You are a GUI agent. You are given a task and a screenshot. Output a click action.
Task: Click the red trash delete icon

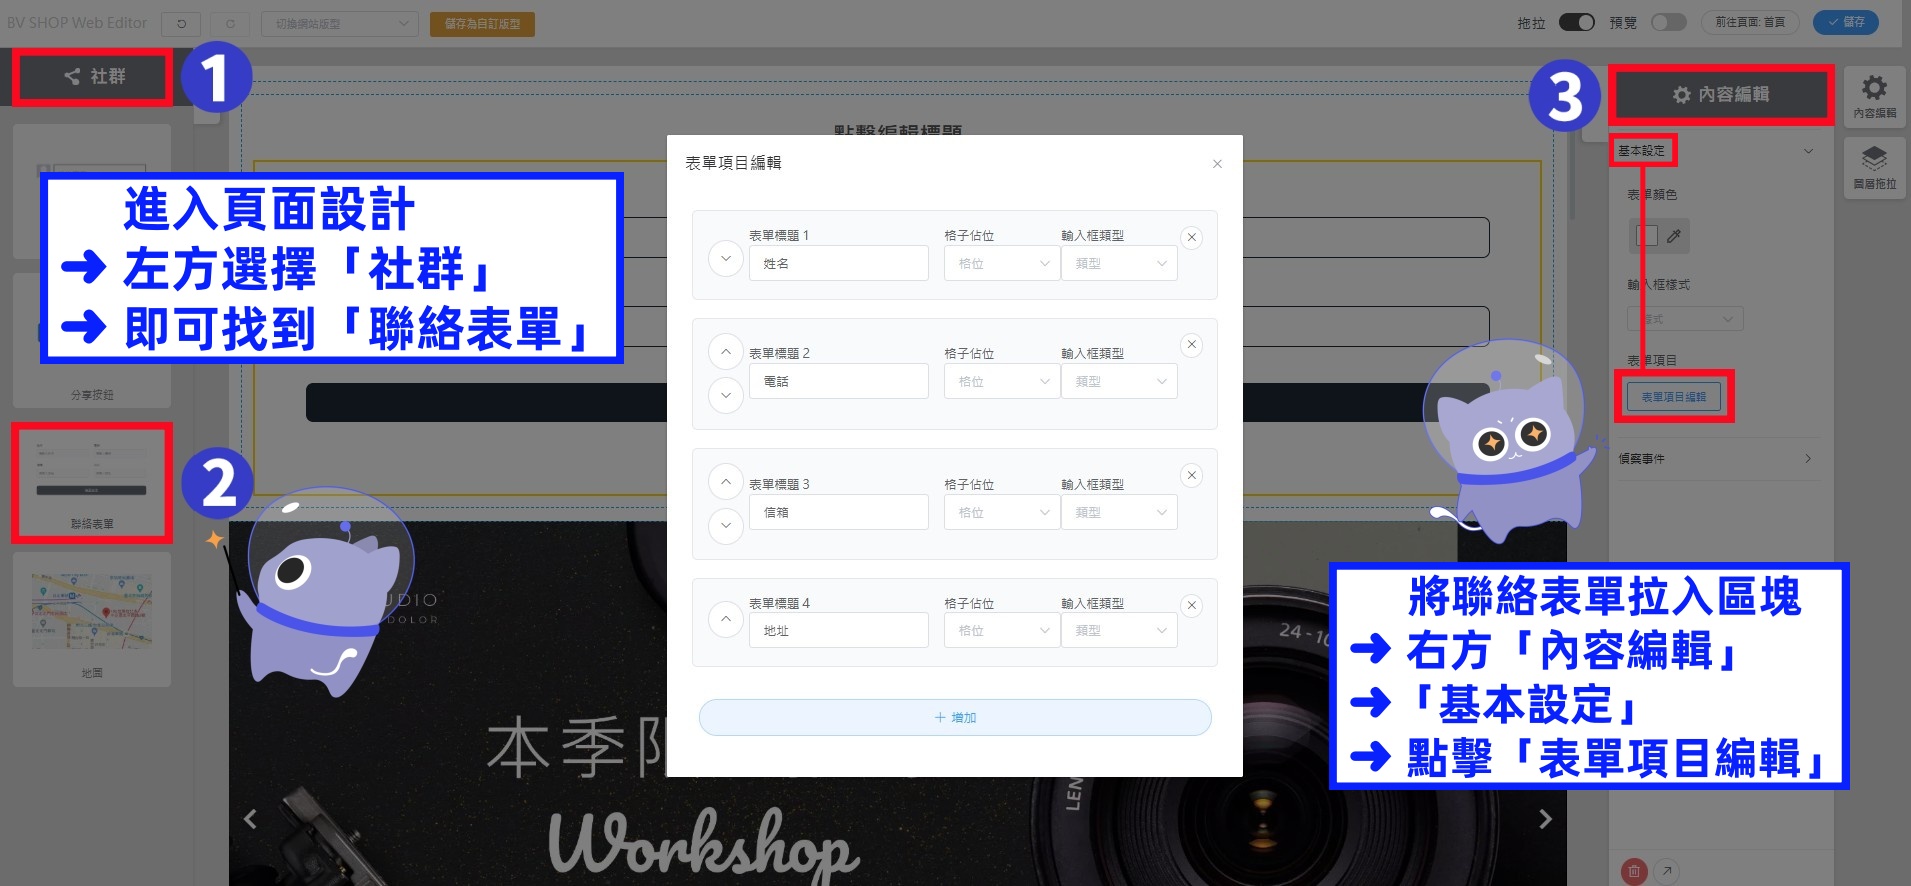(x=1634, y=871)
